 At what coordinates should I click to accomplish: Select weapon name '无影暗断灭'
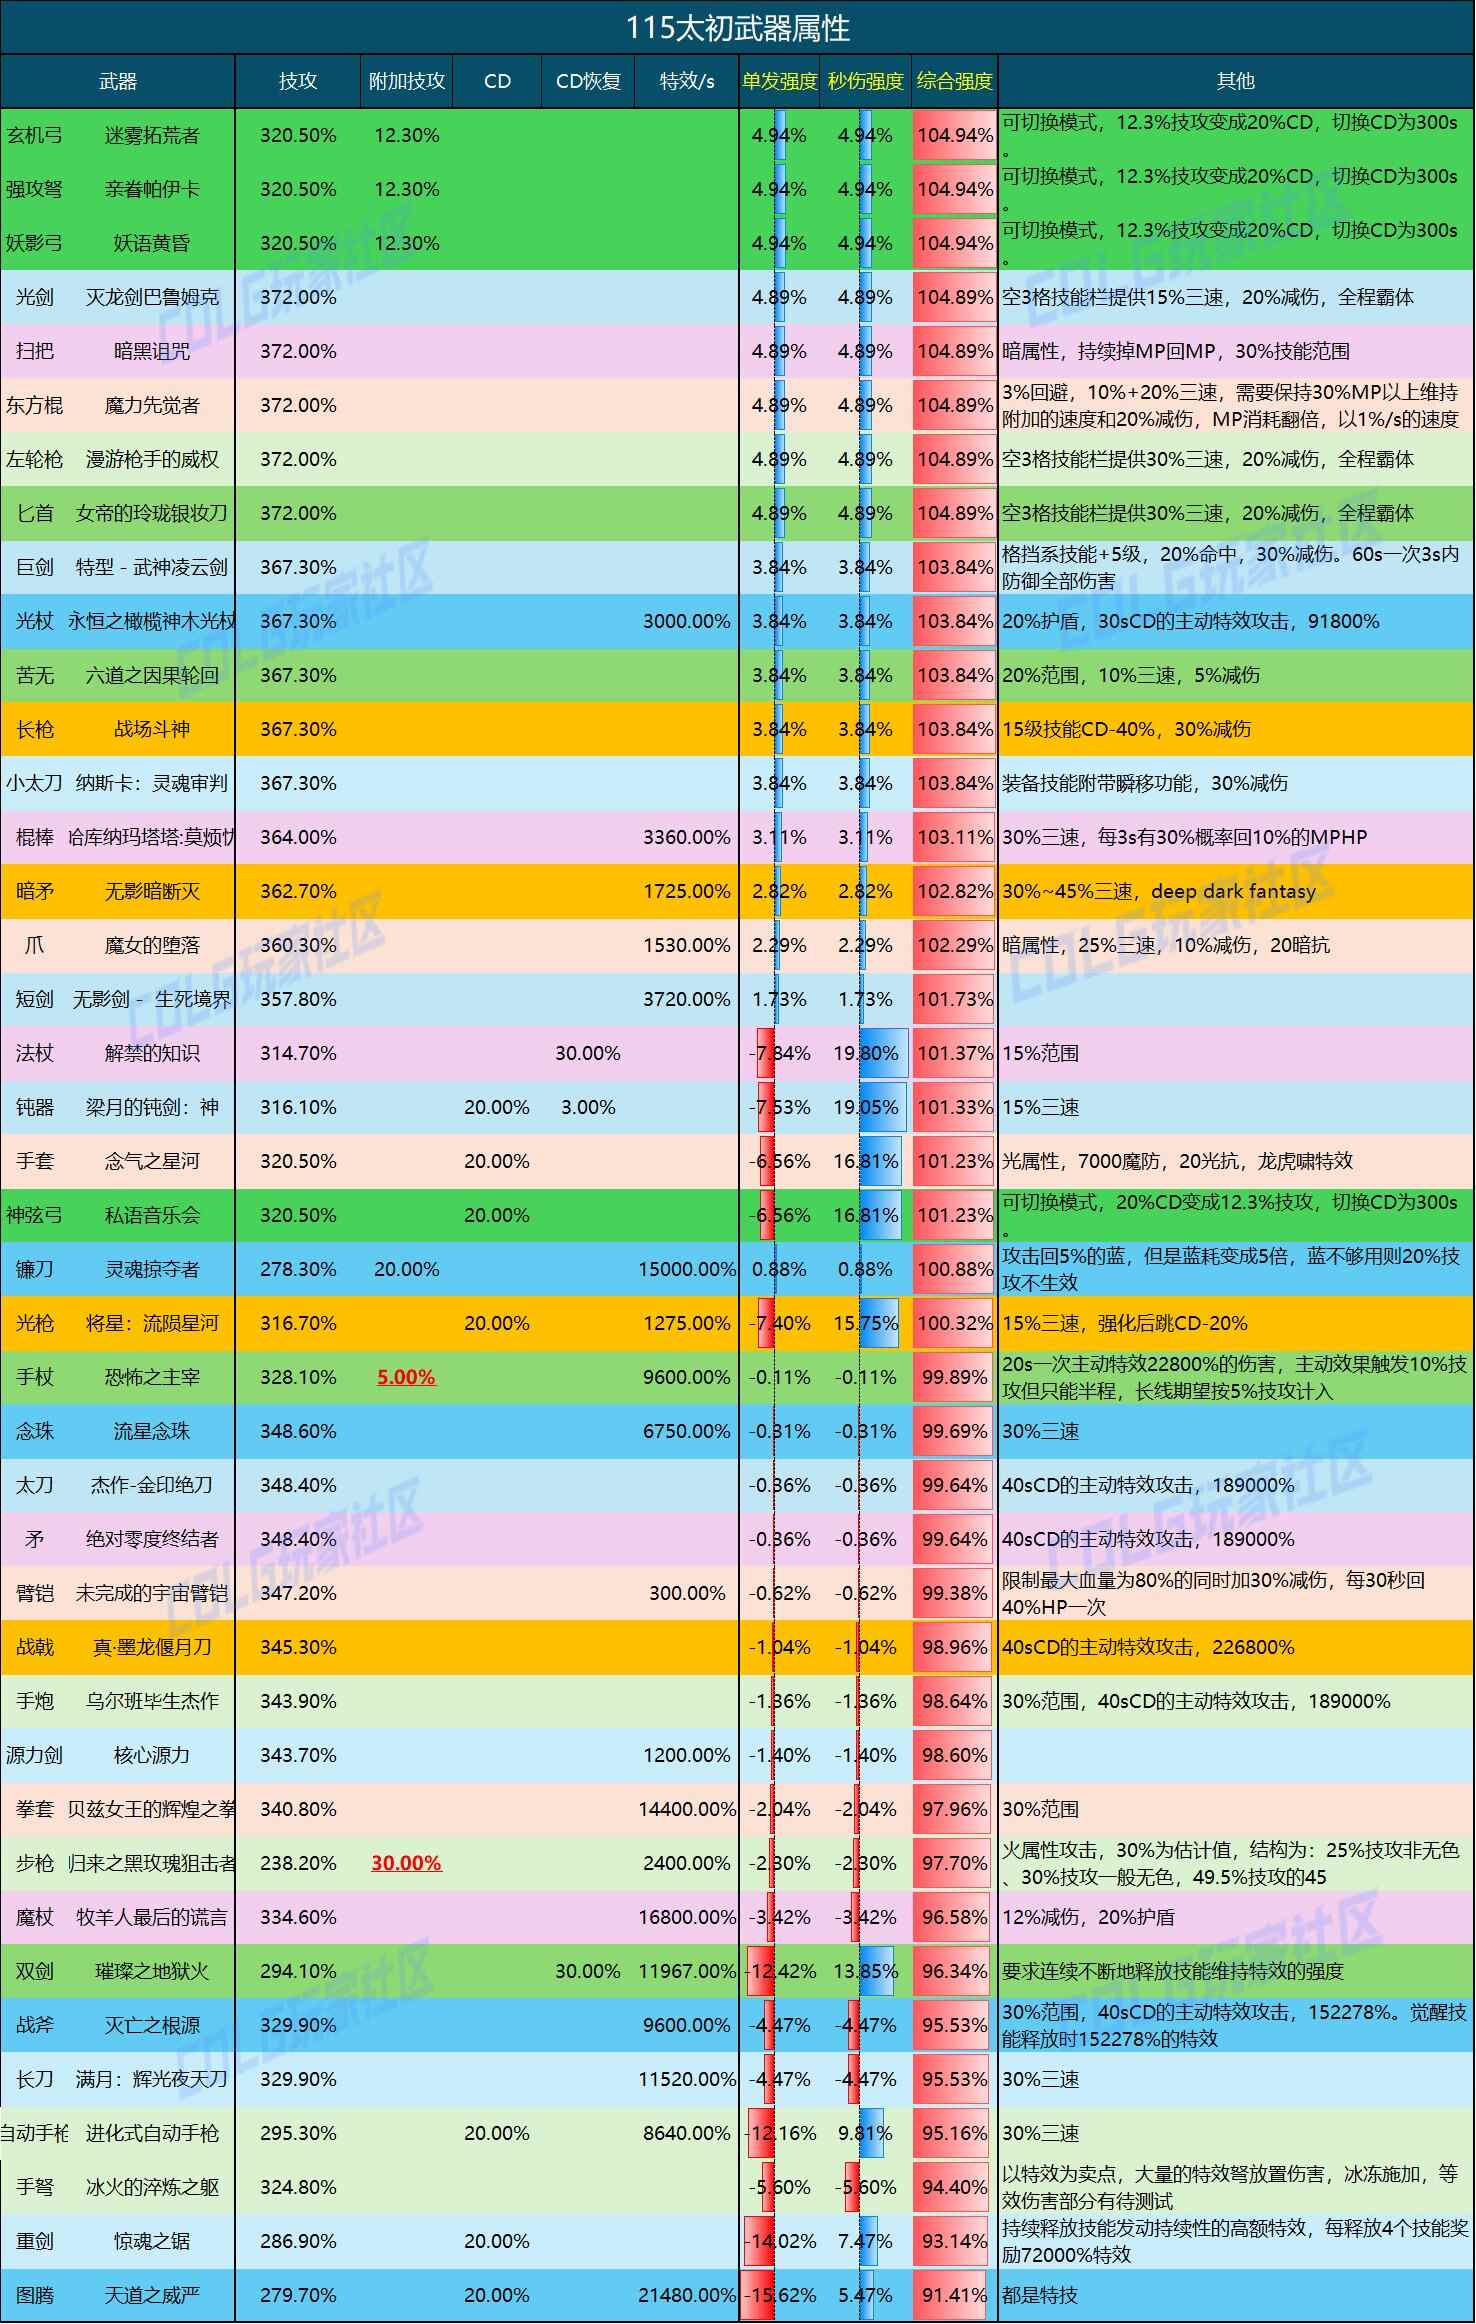(x=152, y=891)
